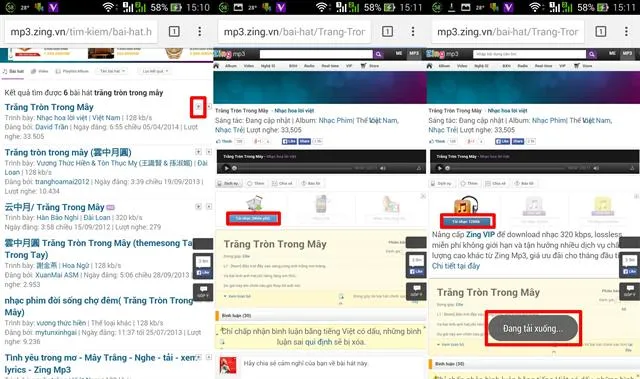Open Album menu on middle screen
The image size is (640, 379).
[231, 66]
